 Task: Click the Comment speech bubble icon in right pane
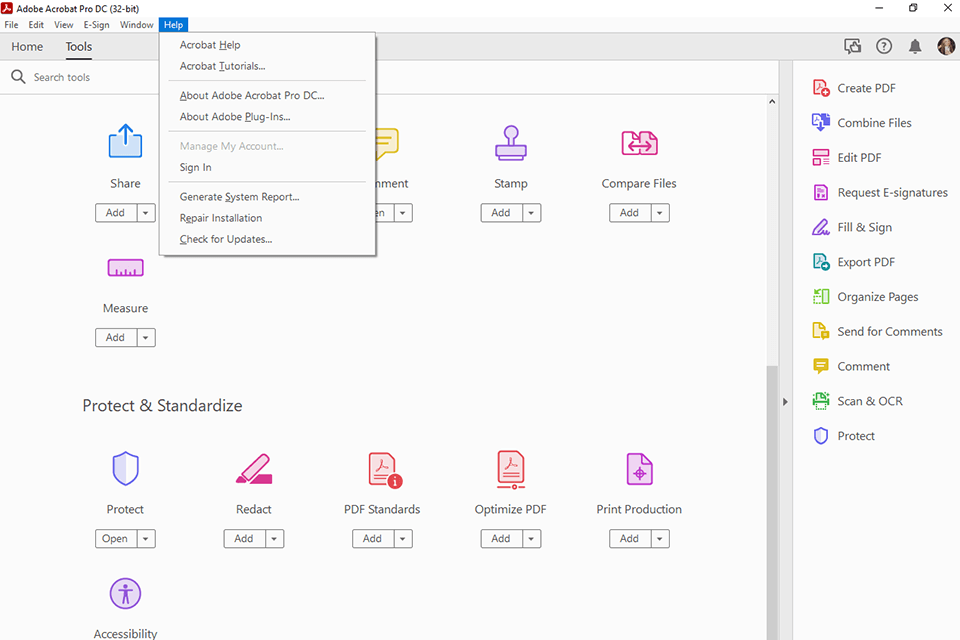821,366
